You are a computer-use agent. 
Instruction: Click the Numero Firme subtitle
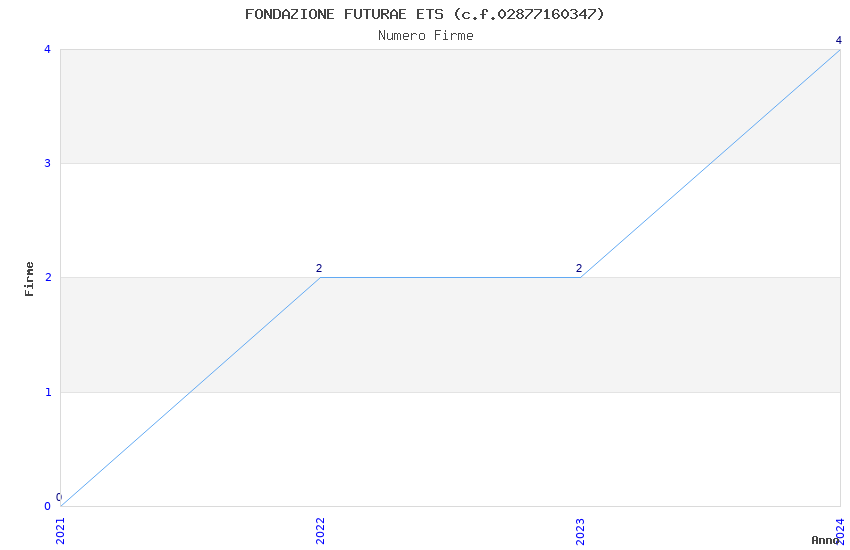pyautogui.click(x=425, y=35)
